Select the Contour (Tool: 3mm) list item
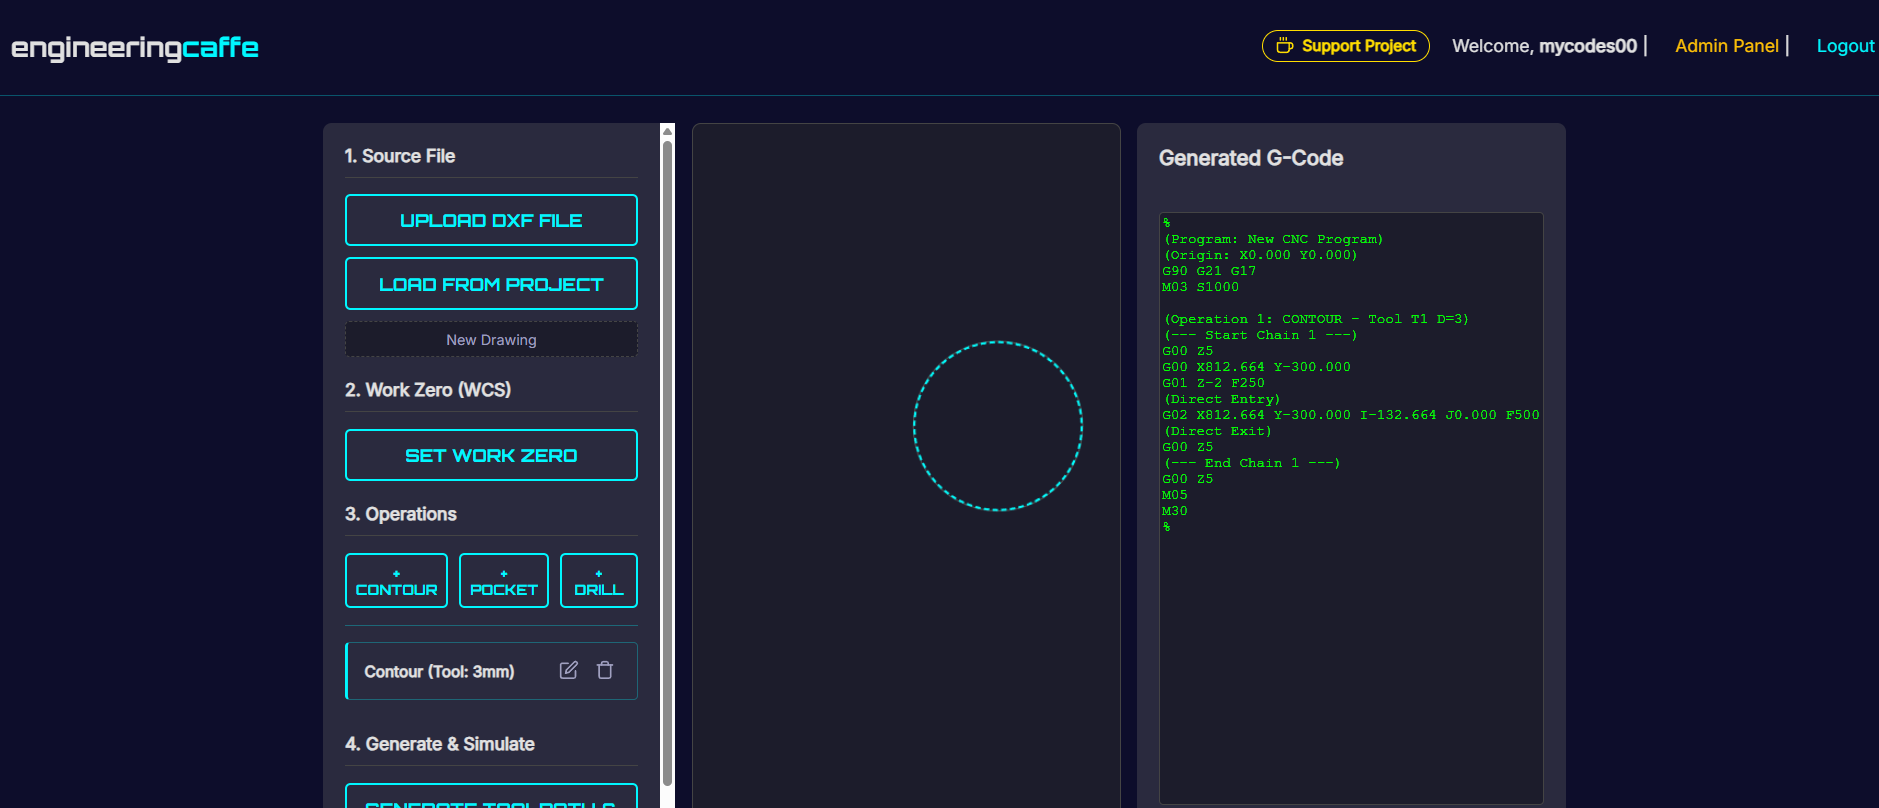 pos(491,671)
